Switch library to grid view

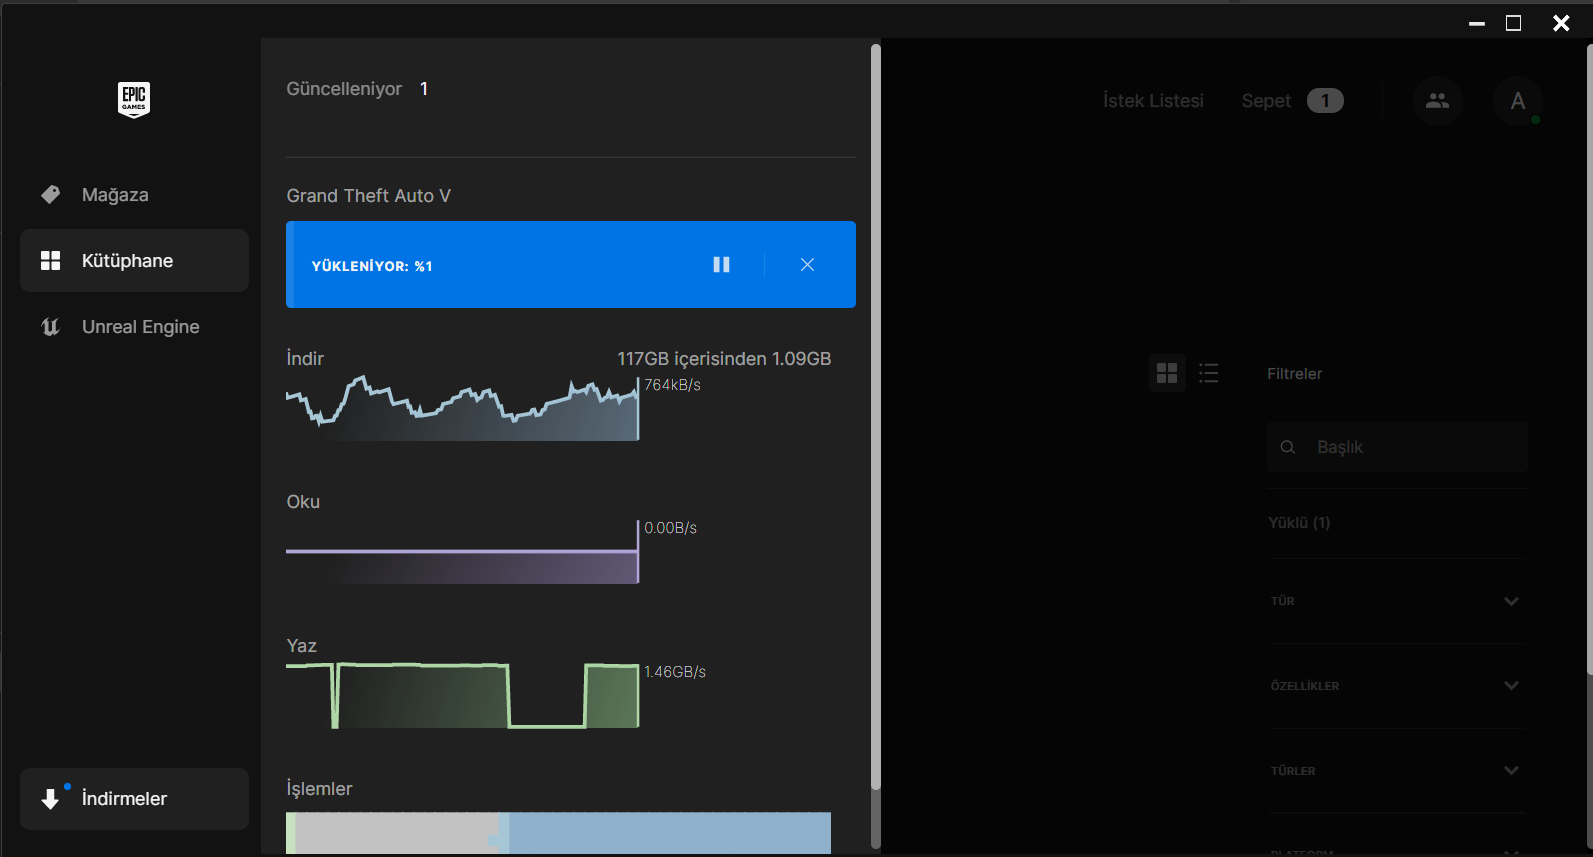point(1167,373)
